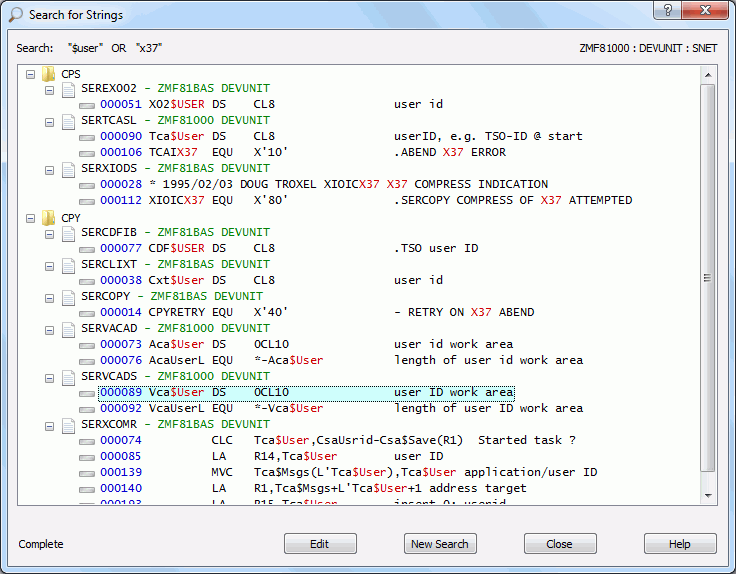Click the CPS folder icon
Viewport: 736px width, 574px height.
click(x=48, y=74)
